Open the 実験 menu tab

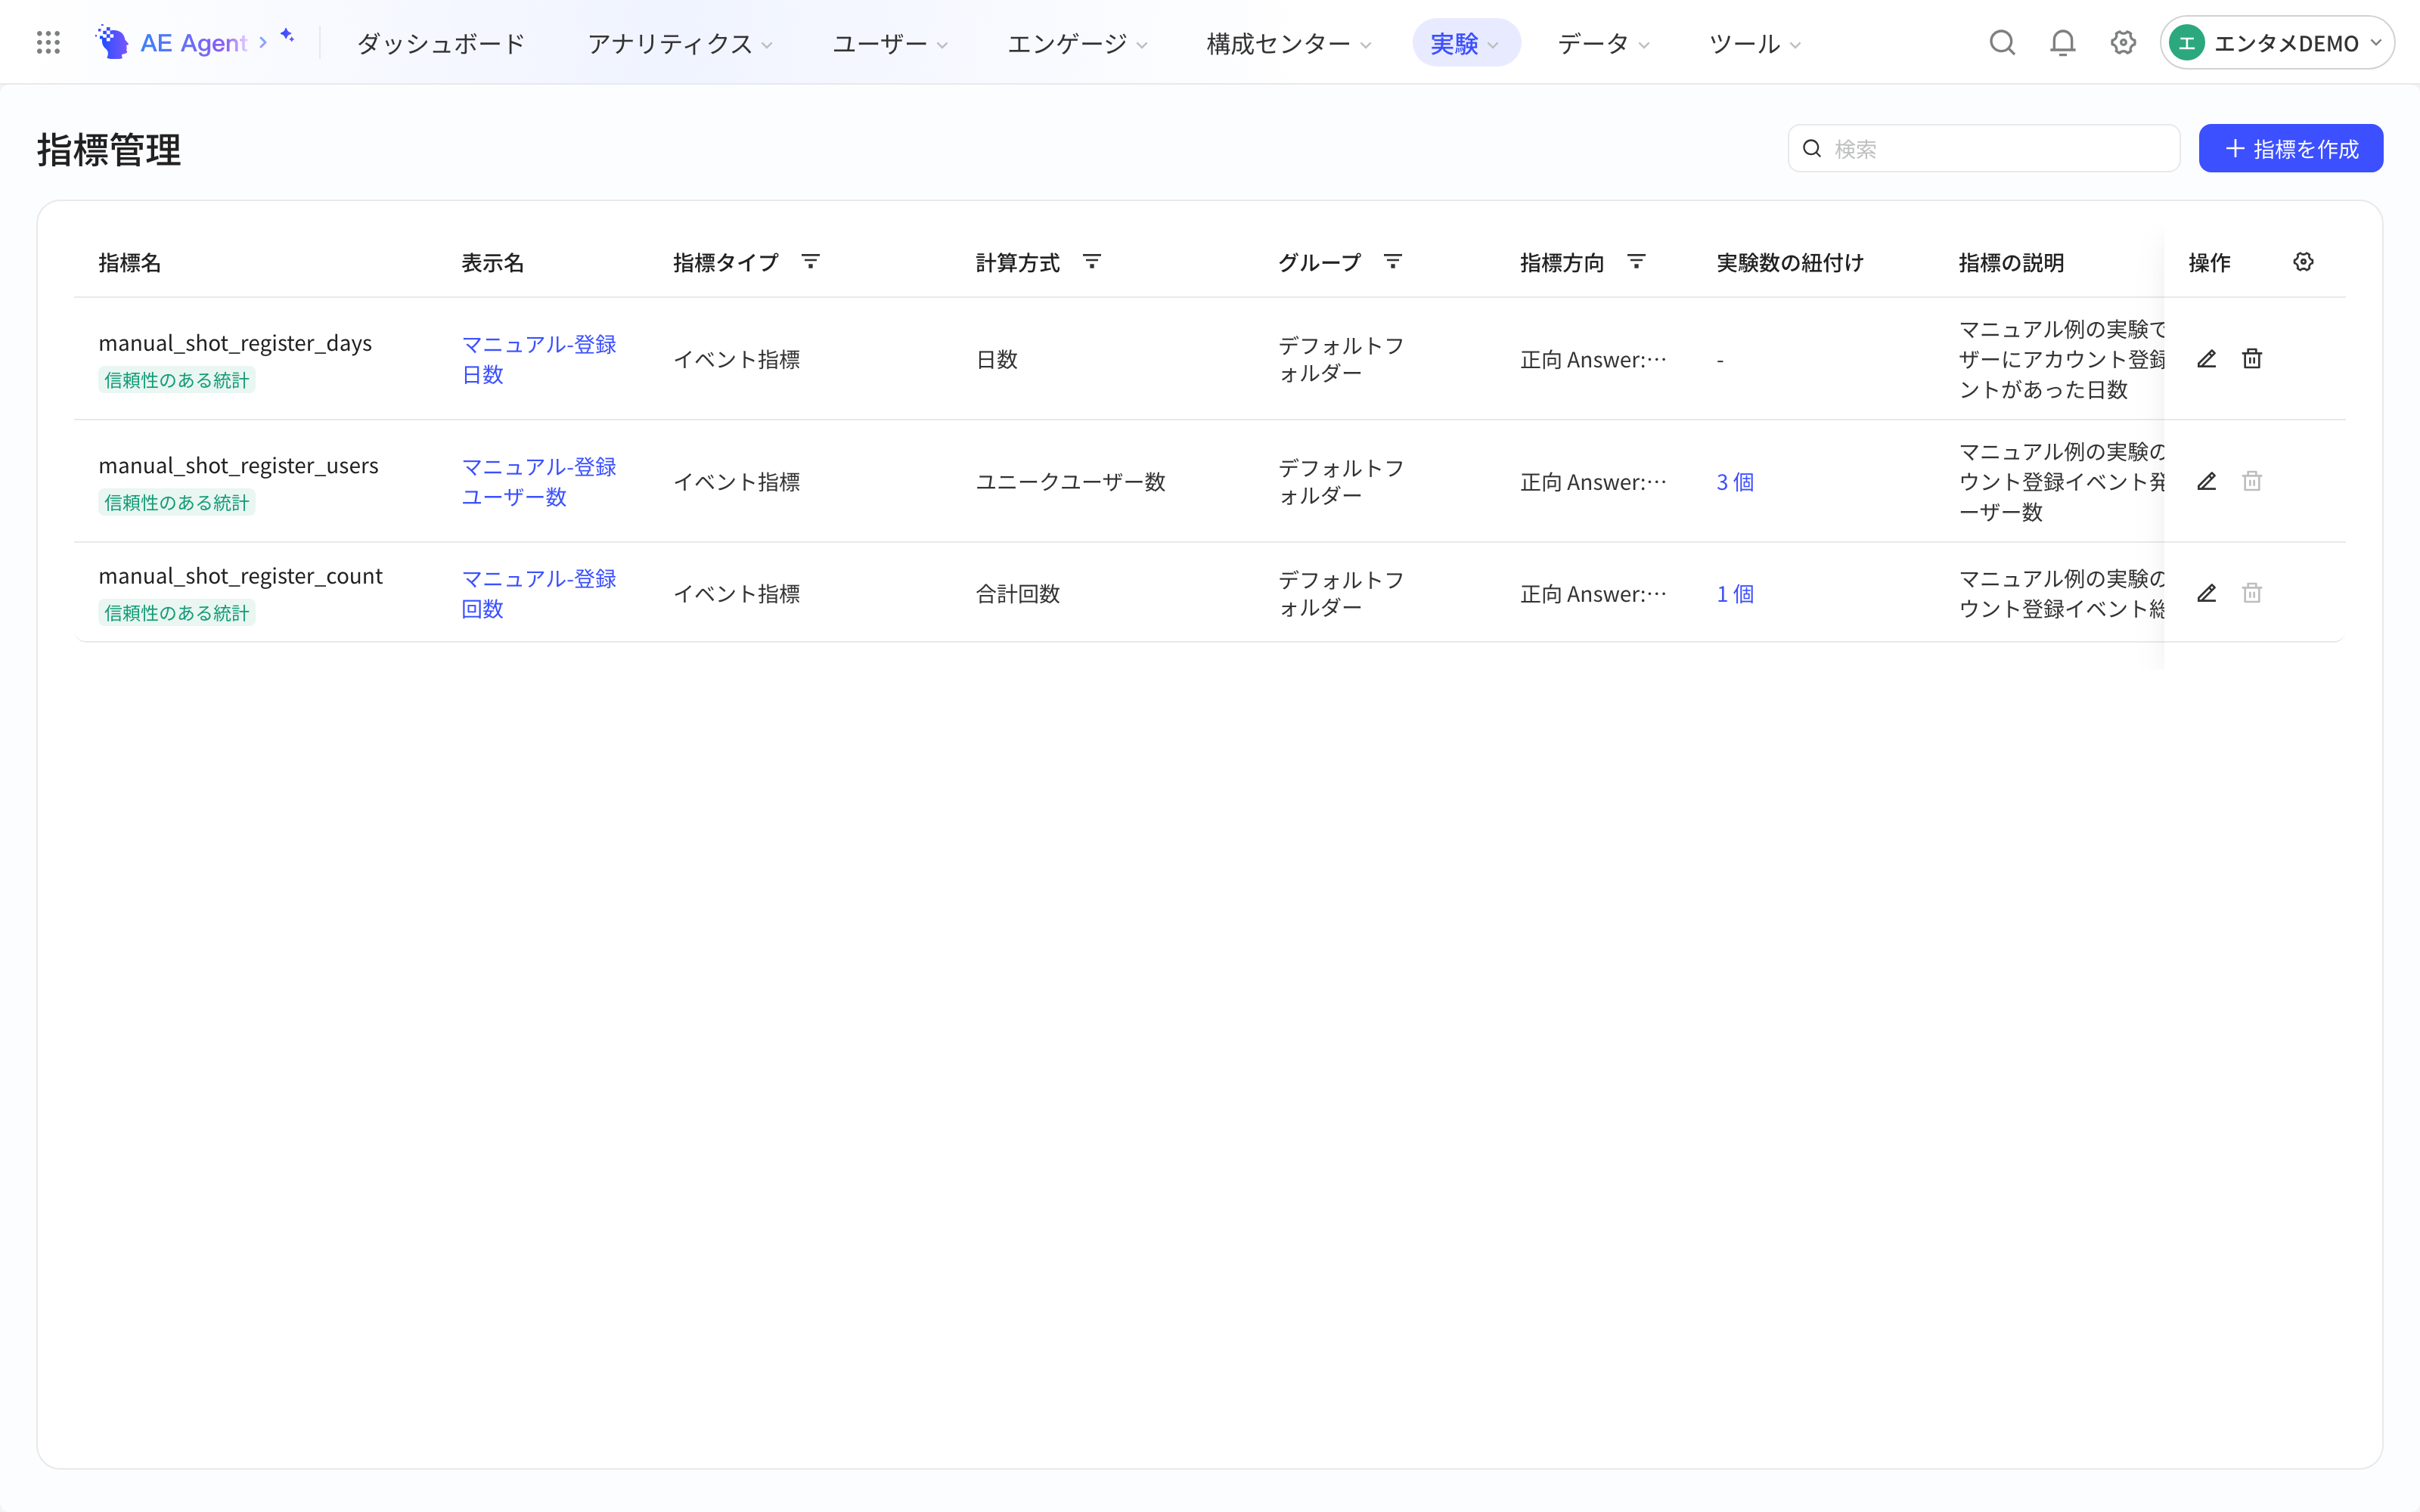pos(1466,43)
